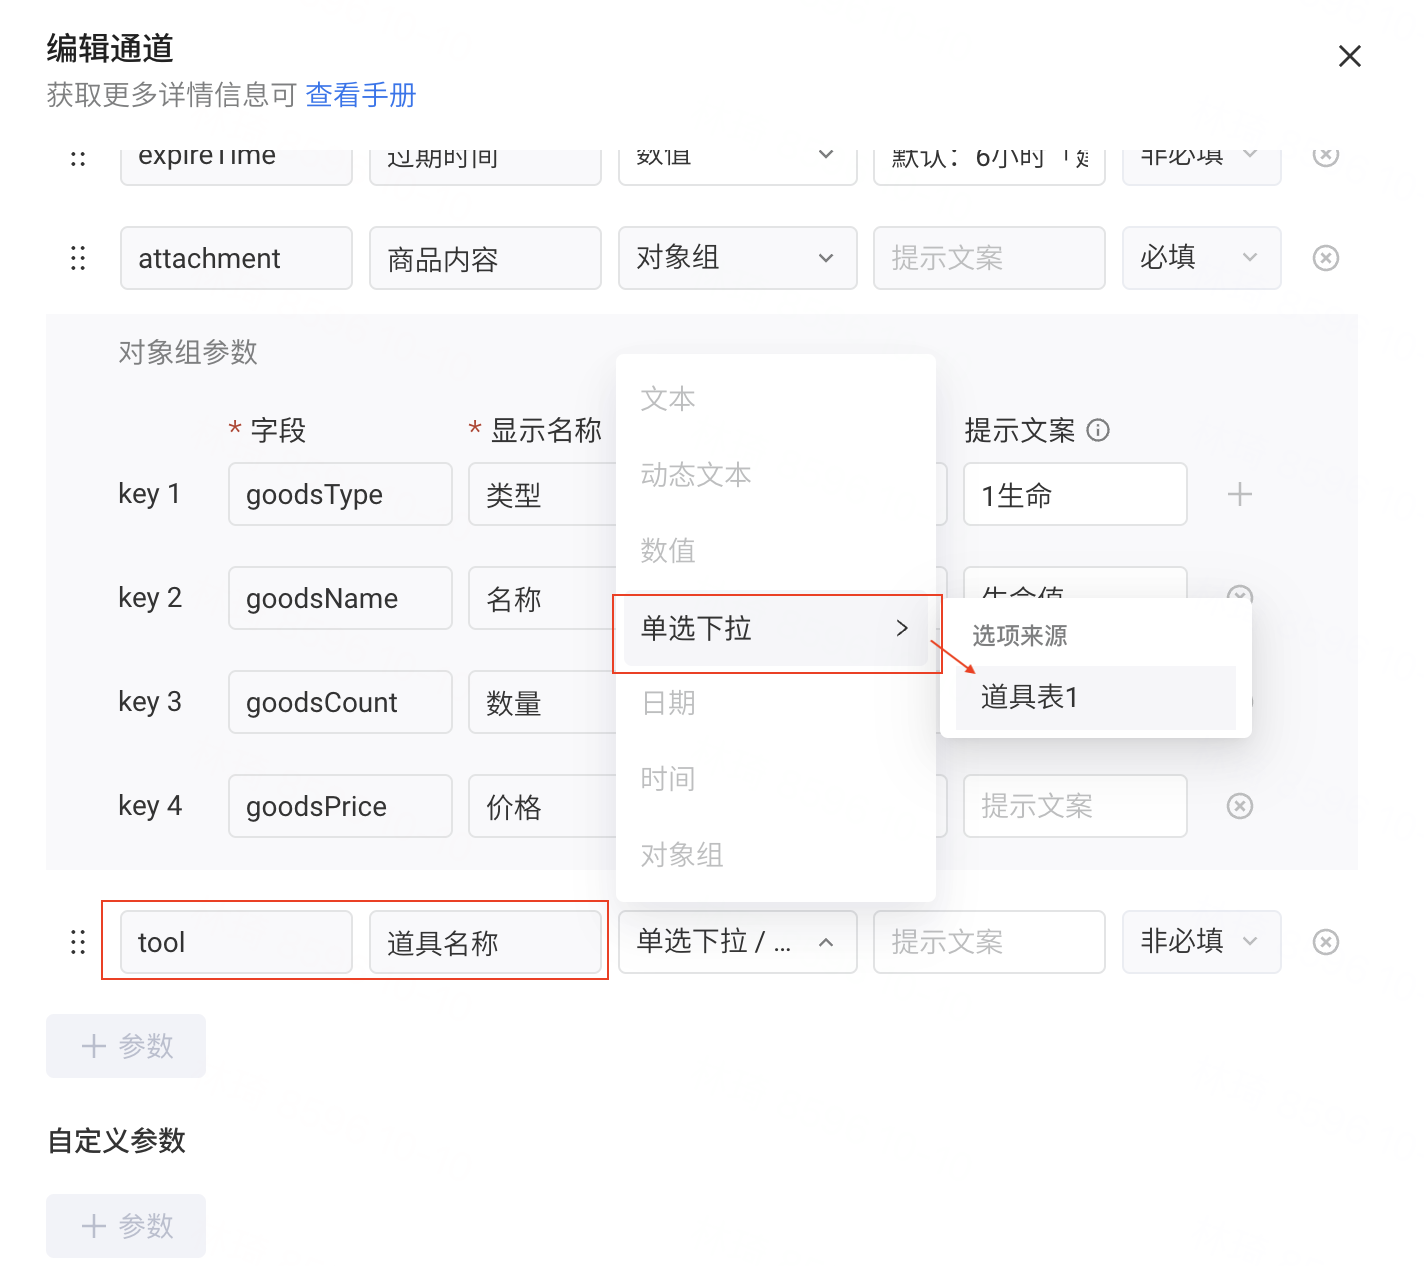
Task: Remove key 4 goodsPrice row
Action: click(x=1239, y=806)
